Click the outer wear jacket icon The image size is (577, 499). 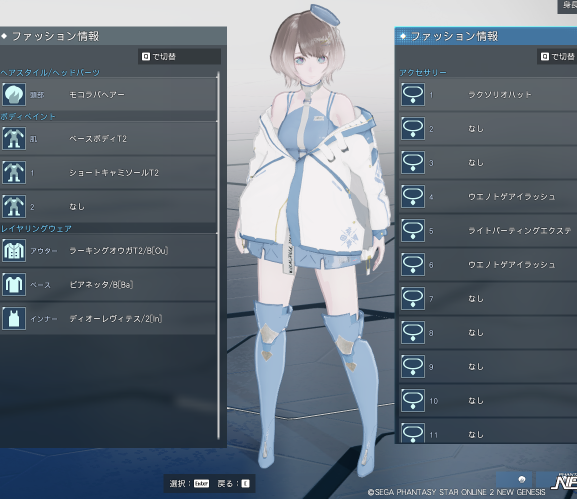pyautogui.click(x=14, y=251)
